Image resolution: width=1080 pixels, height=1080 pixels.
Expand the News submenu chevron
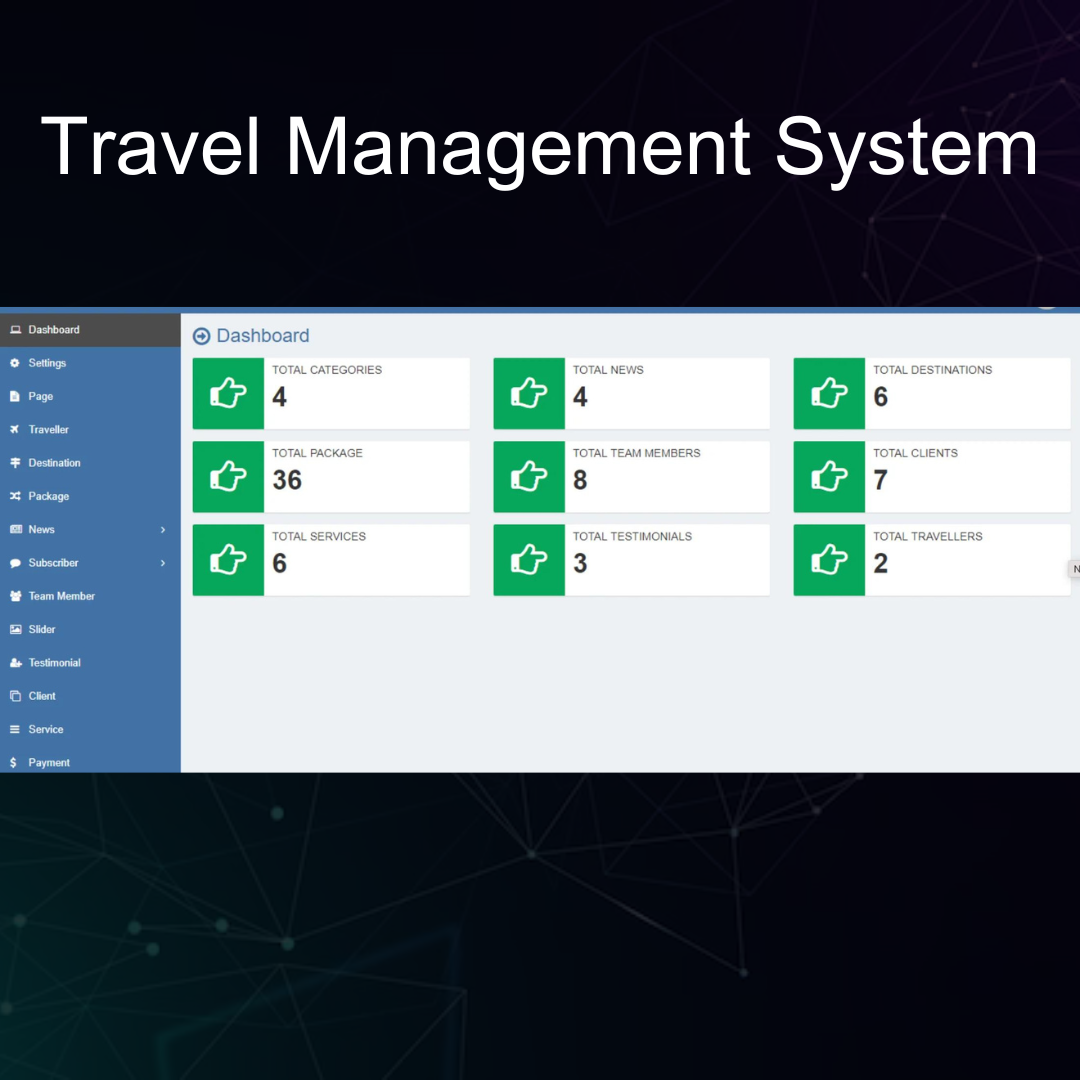point(163,530)
